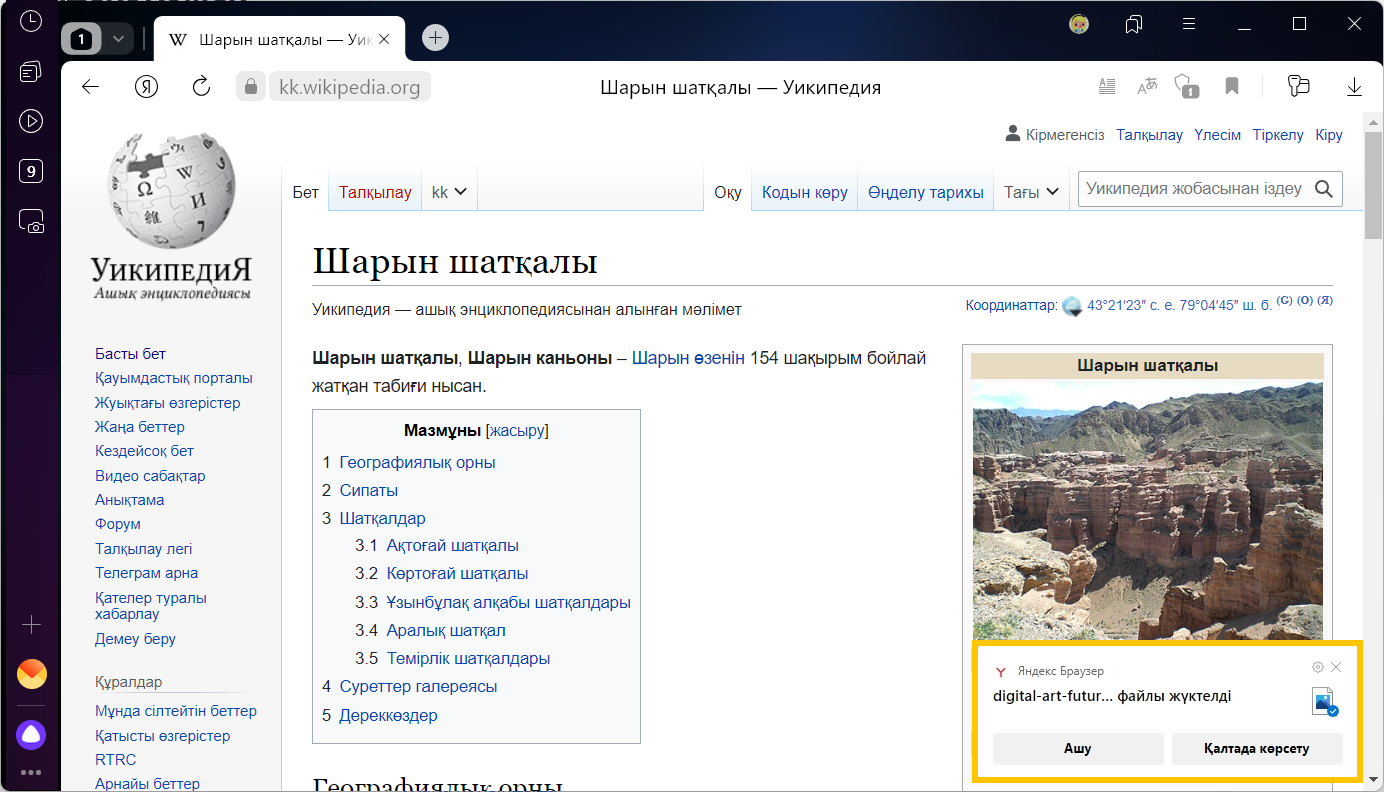The width and height of the screenshot is (1384, 792).
Task: Open notification settings gear icon
Action: [x=1317, y=667]
